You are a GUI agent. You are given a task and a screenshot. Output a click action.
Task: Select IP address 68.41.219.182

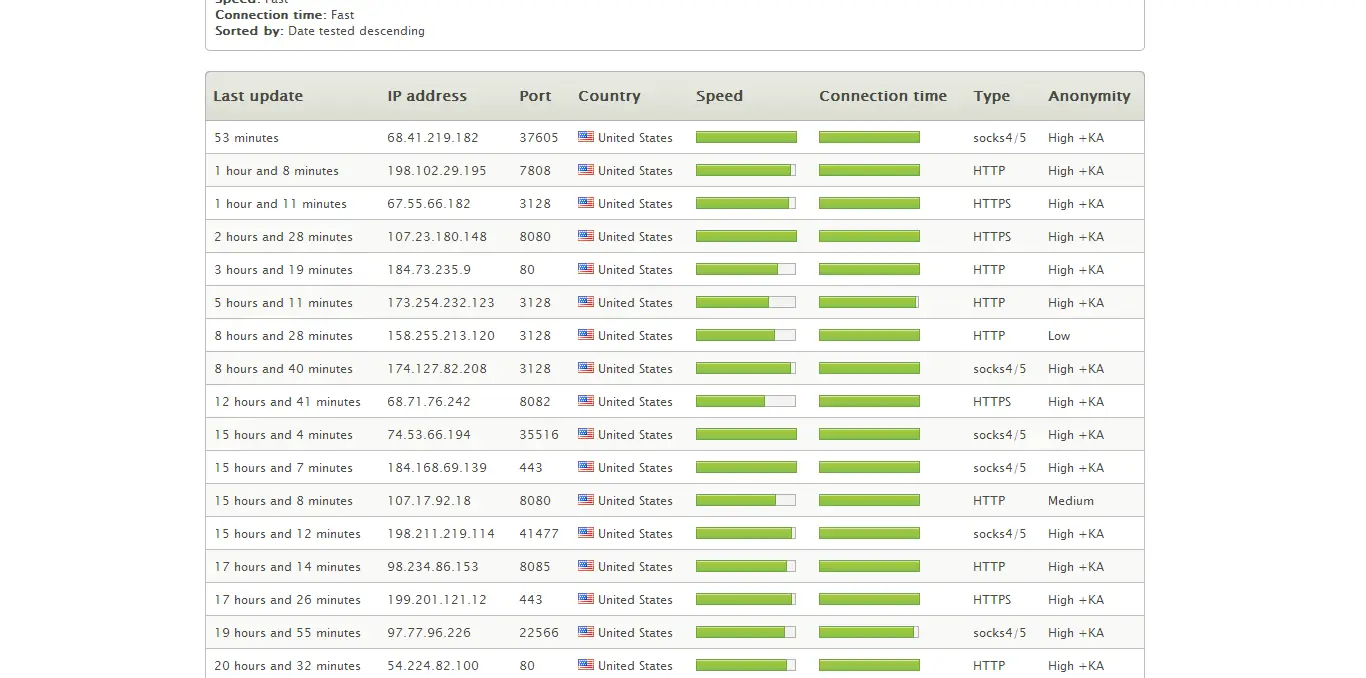tap(433, 138)
